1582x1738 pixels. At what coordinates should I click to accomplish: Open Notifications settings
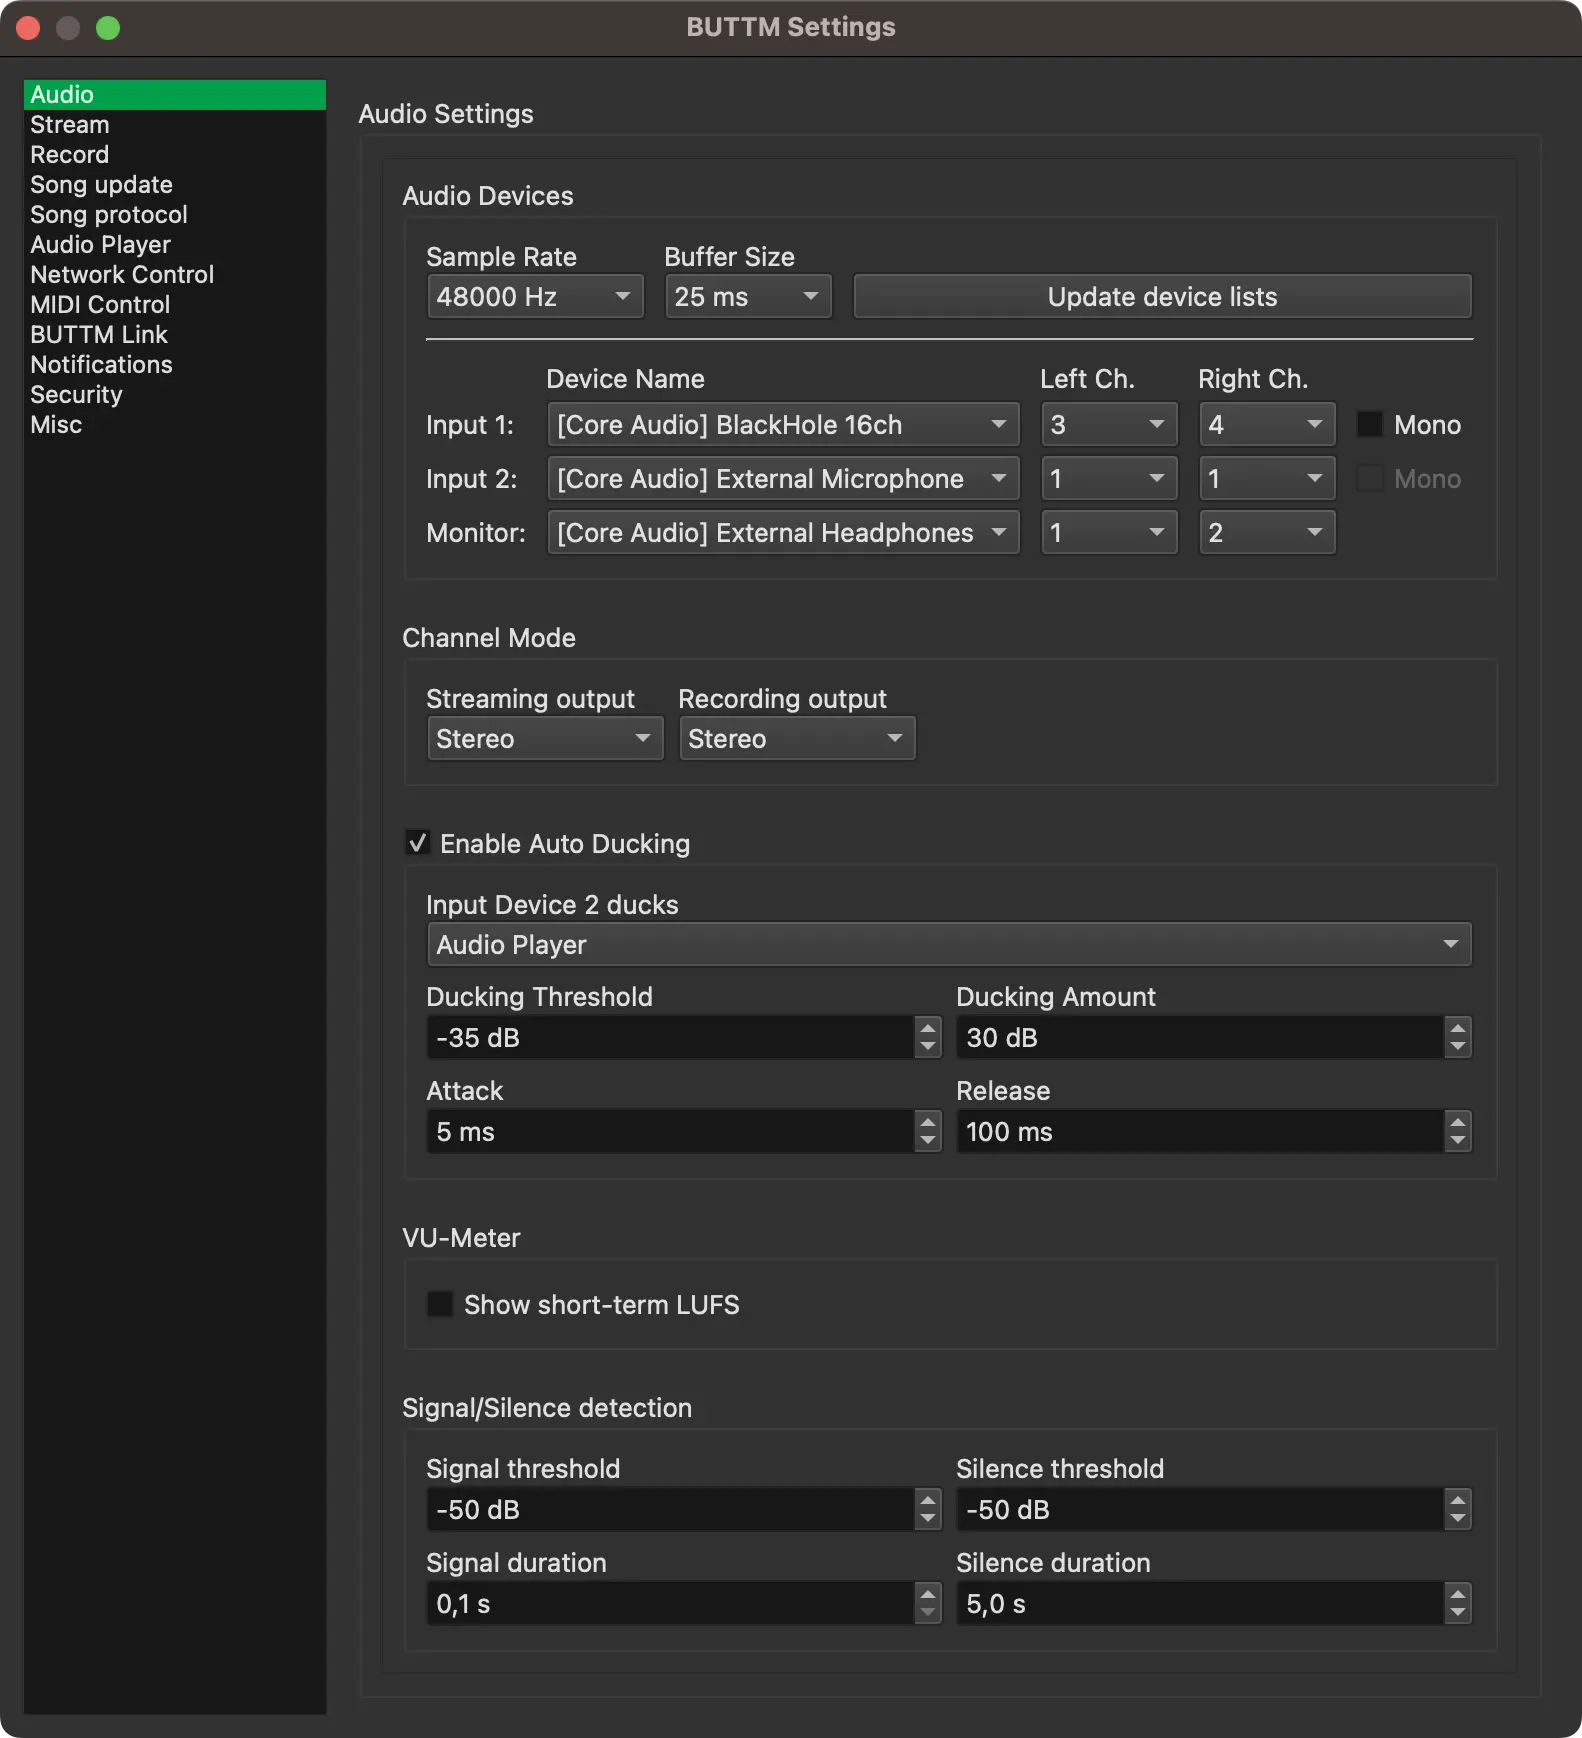click(x=174, y=364)
